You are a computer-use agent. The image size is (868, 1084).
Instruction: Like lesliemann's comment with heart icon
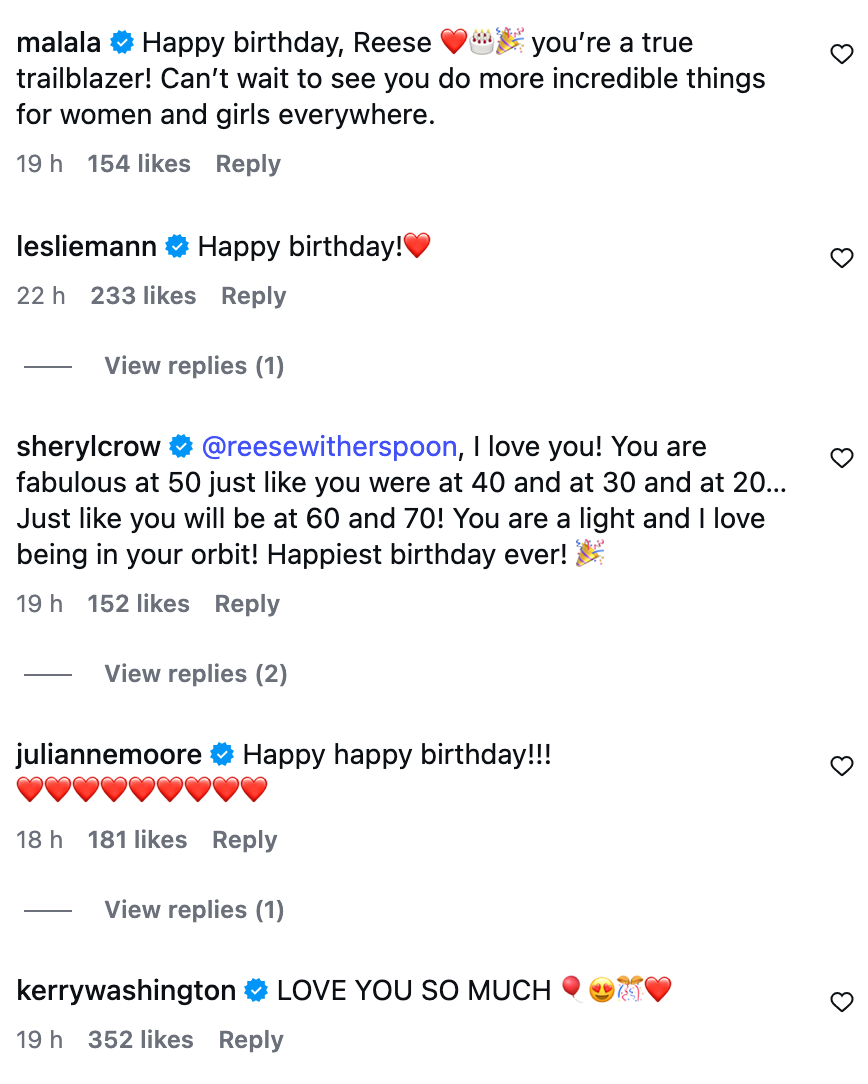[842, 258]
